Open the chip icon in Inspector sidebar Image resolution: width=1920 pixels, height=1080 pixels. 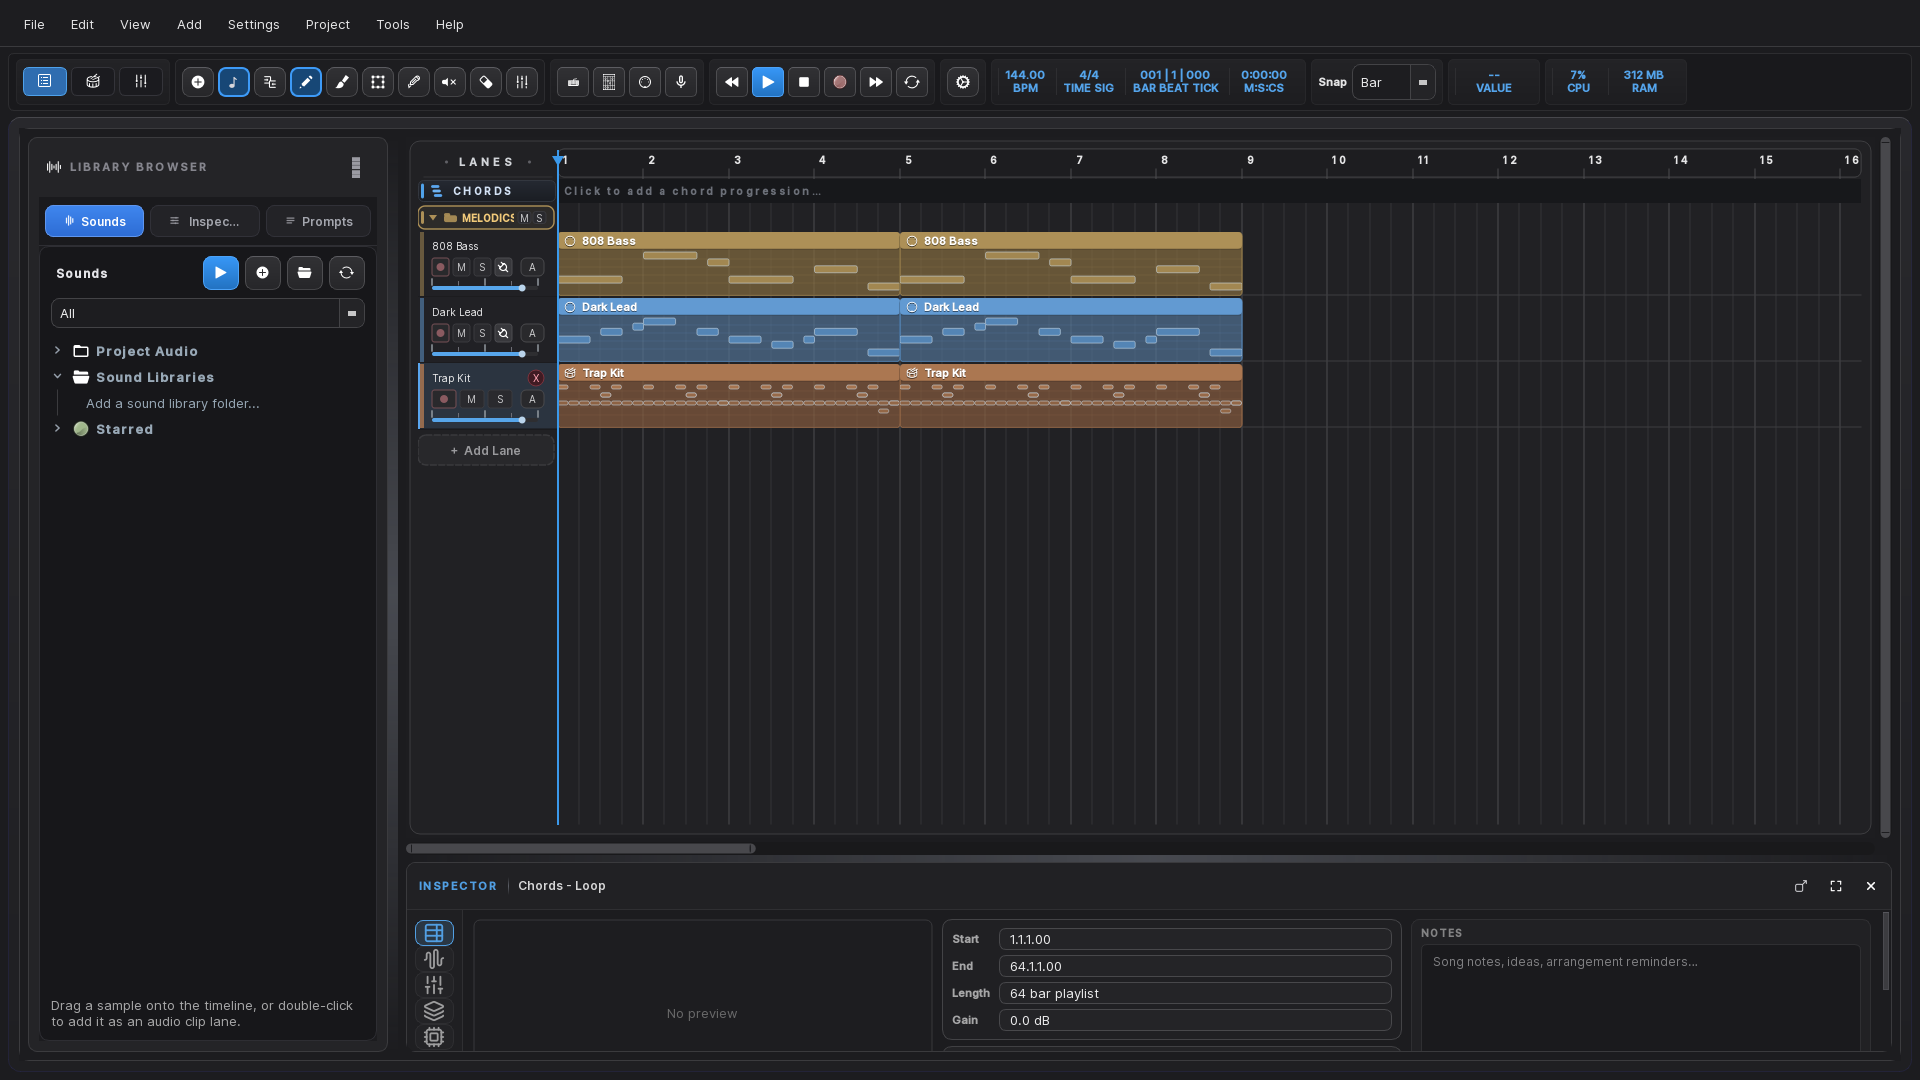[x=434, y=1037]
